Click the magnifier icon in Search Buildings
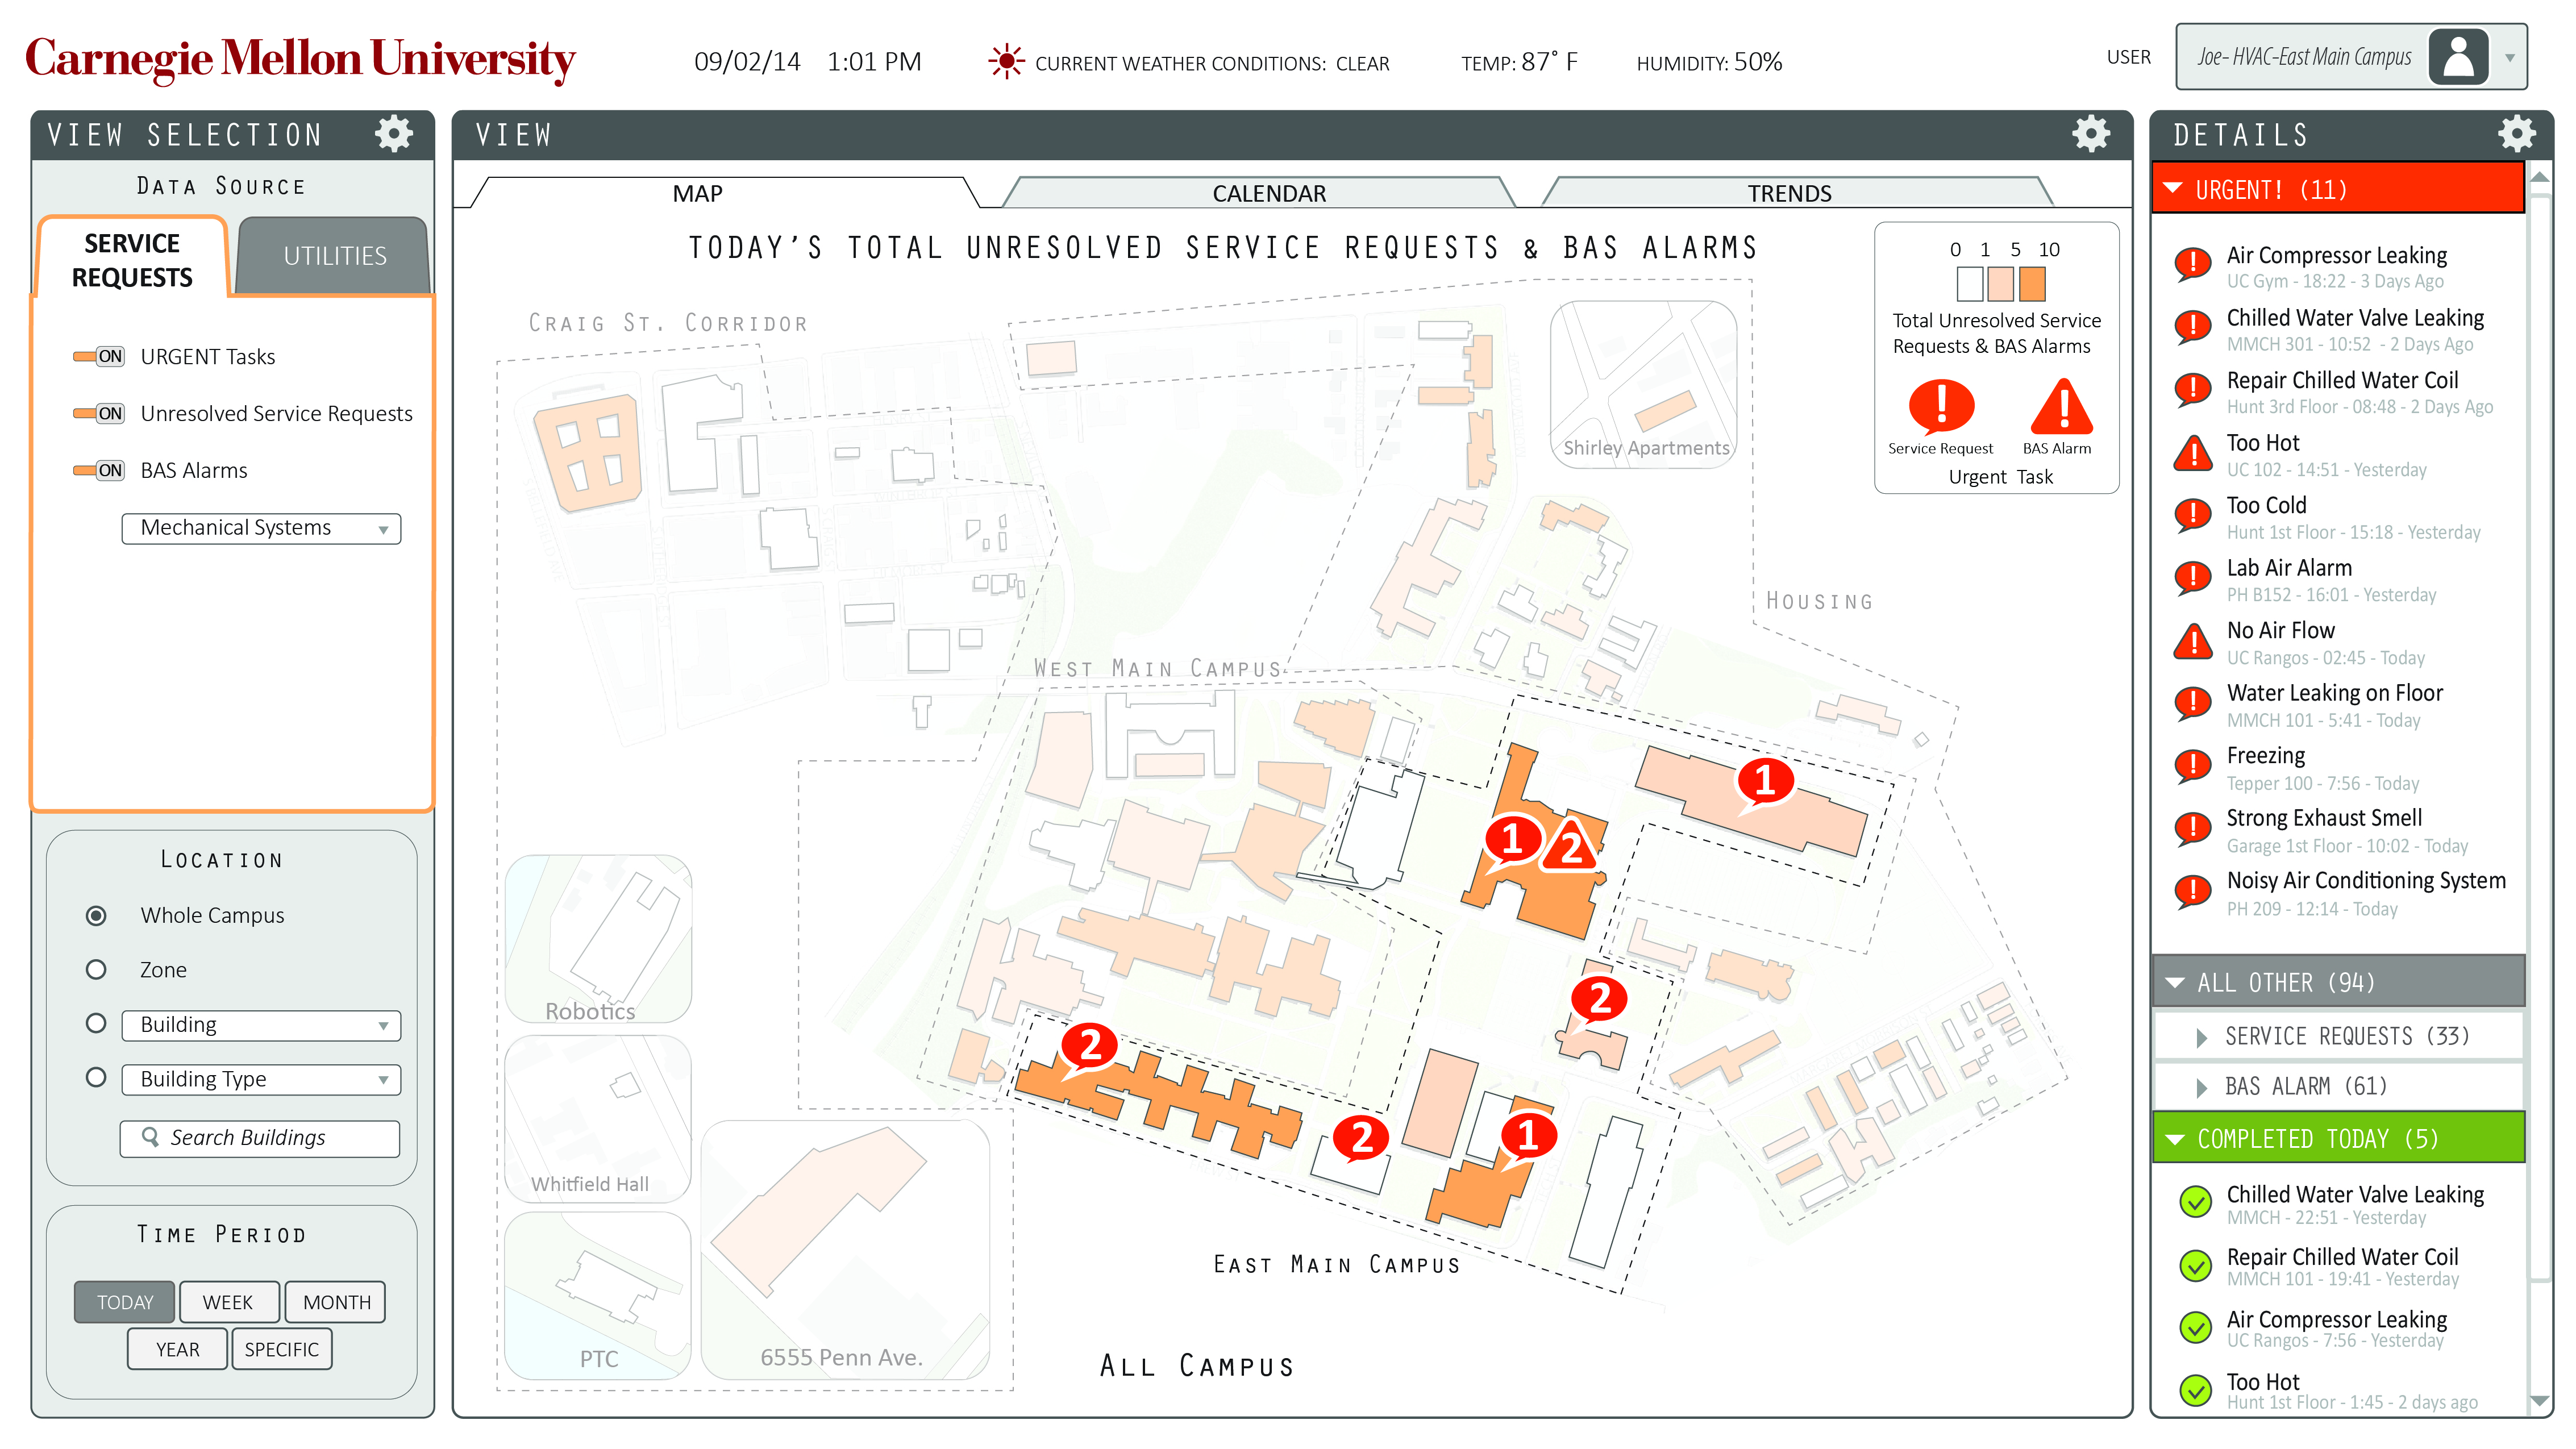The height and width of the screenshot is (1449, 2576). pos(150,1136)
